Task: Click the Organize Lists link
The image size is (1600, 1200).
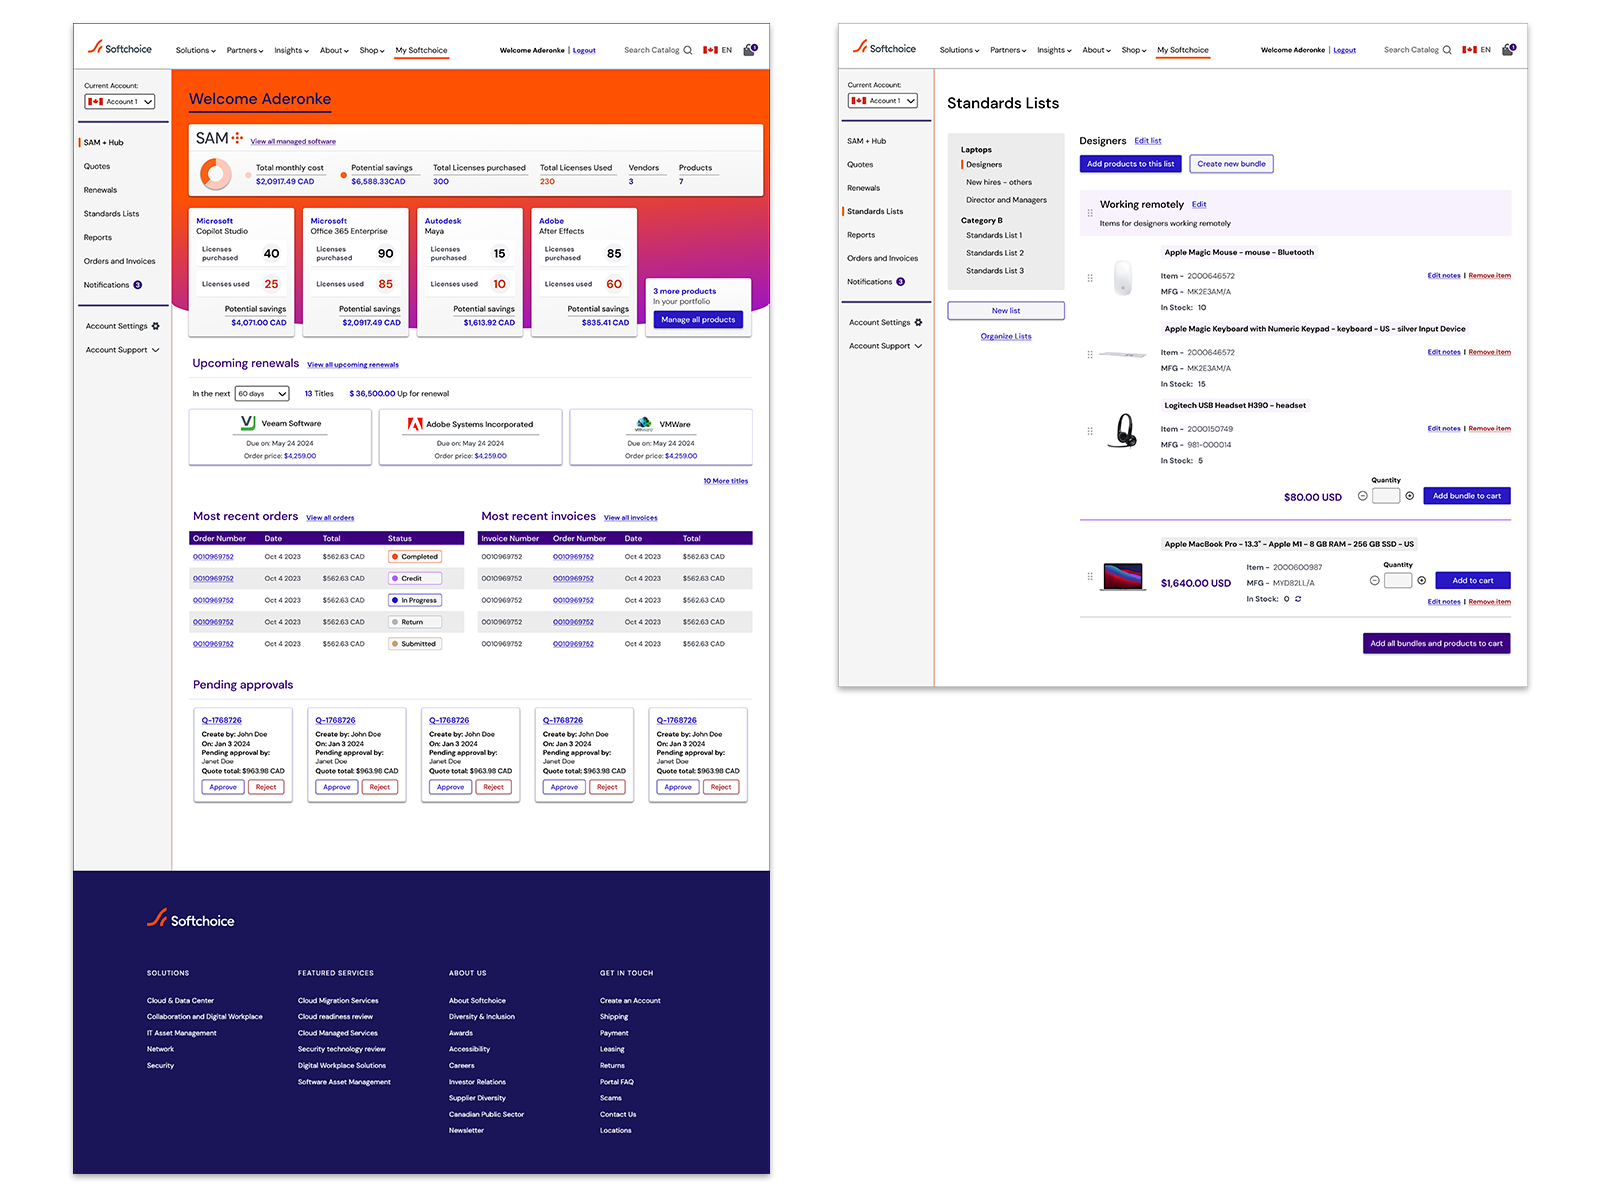Action: tap(1006, 337)
